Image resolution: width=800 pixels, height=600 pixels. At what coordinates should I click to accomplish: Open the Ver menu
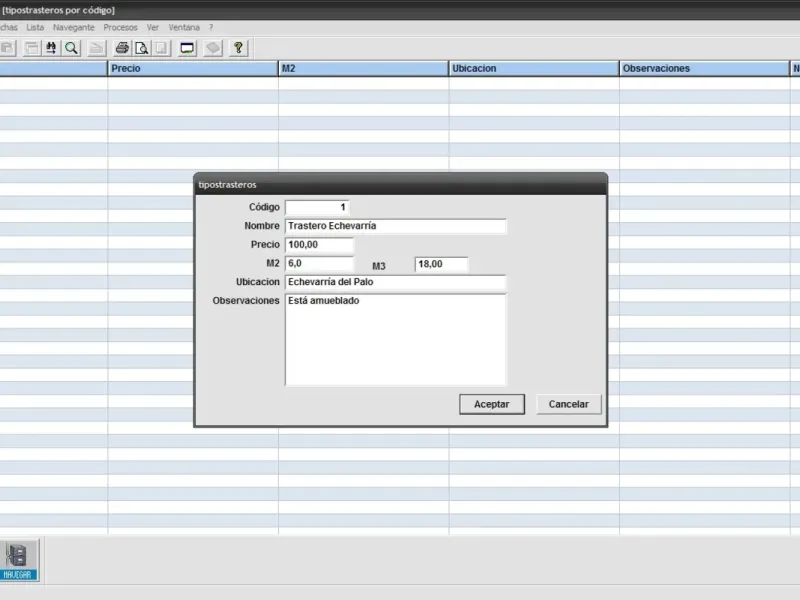(x=153, y=28)
